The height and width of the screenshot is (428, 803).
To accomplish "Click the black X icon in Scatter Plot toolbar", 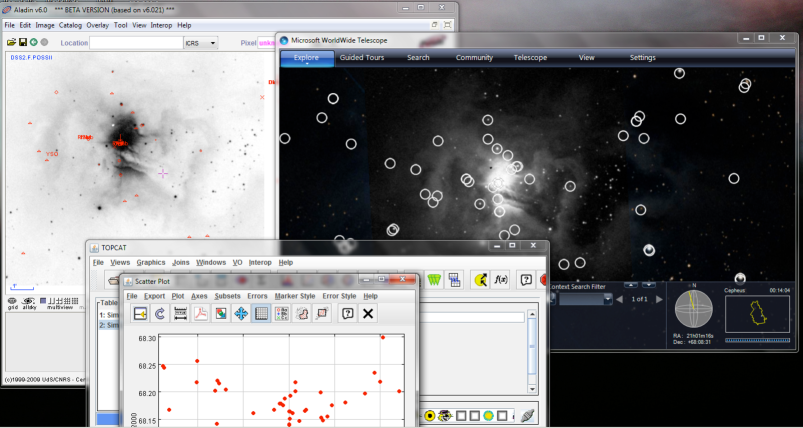I will coord(368,314).
